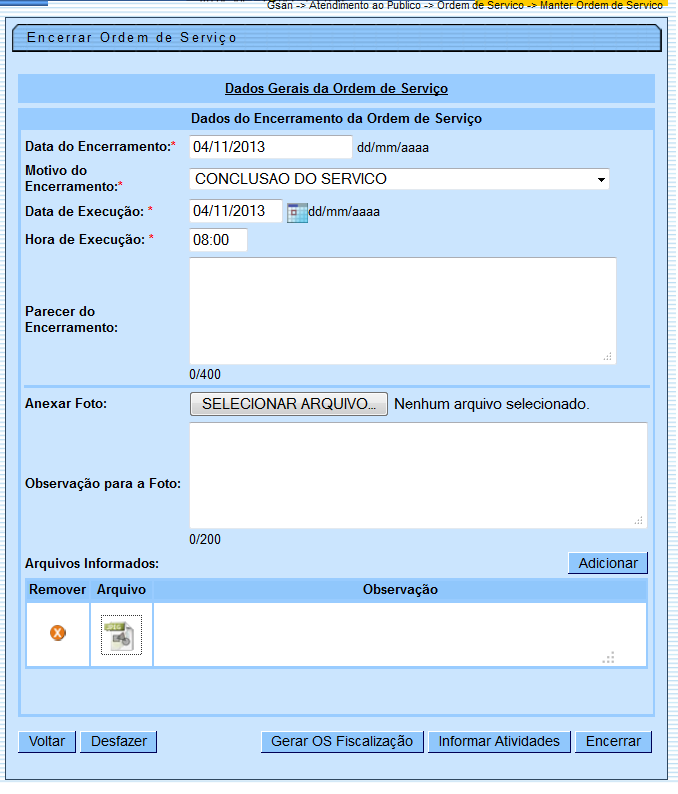Click the resize grip of Observação para a Foto textarea

[639, 521]
